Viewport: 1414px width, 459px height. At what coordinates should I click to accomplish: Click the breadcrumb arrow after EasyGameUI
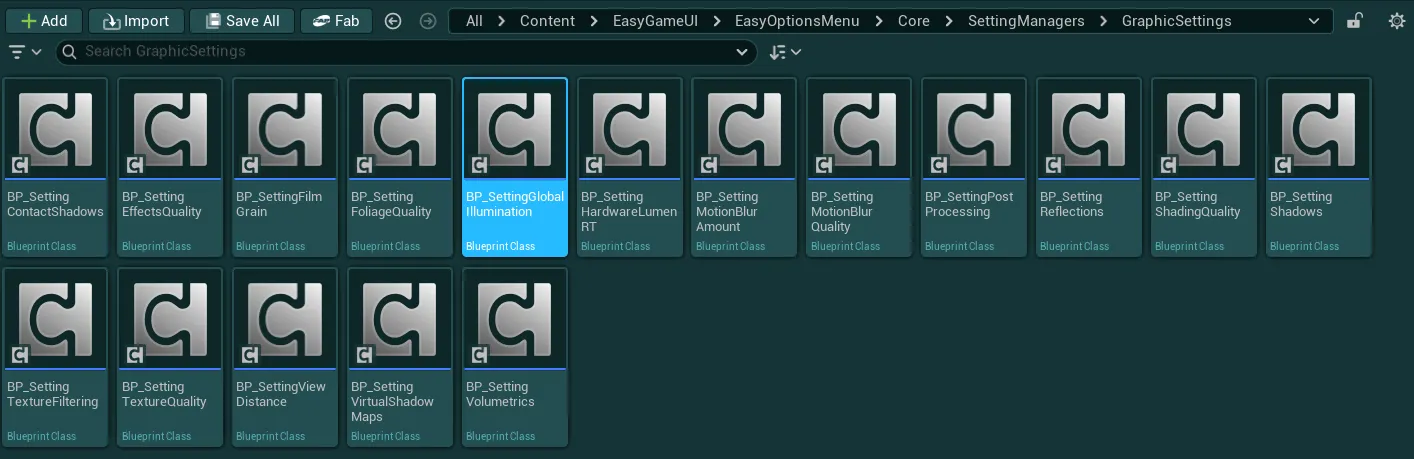pyautogui.click(x=717, y=21)
